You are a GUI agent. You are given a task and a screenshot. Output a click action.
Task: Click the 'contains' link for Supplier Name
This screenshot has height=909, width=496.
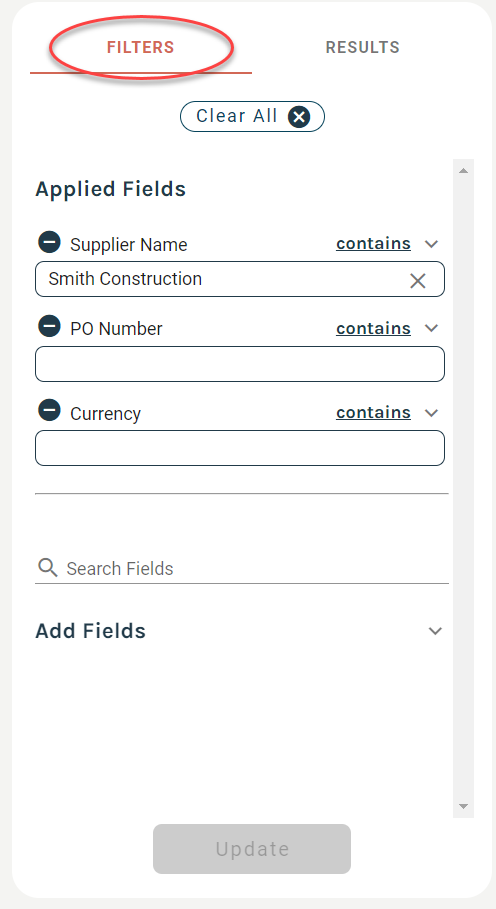pos(374,243)
